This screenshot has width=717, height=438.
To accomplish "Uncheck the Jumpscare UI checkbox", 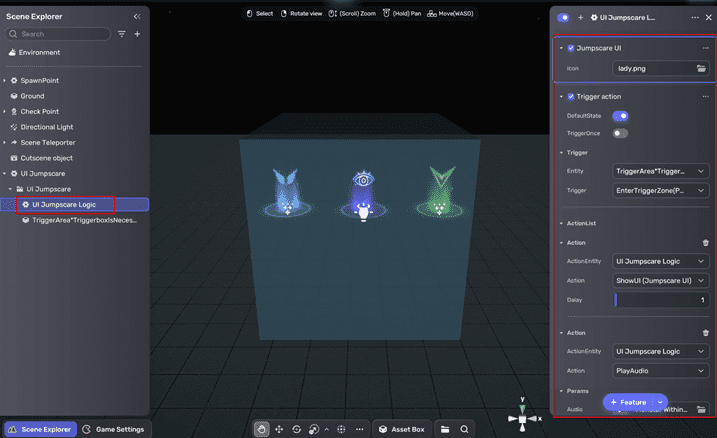I will (x=571, y=48).
